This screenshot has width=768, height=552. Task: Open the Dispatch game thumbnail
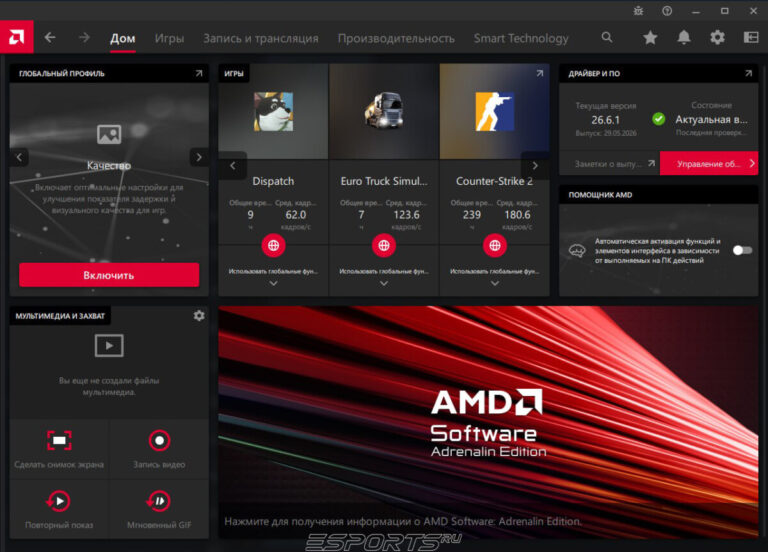[273, 112]
